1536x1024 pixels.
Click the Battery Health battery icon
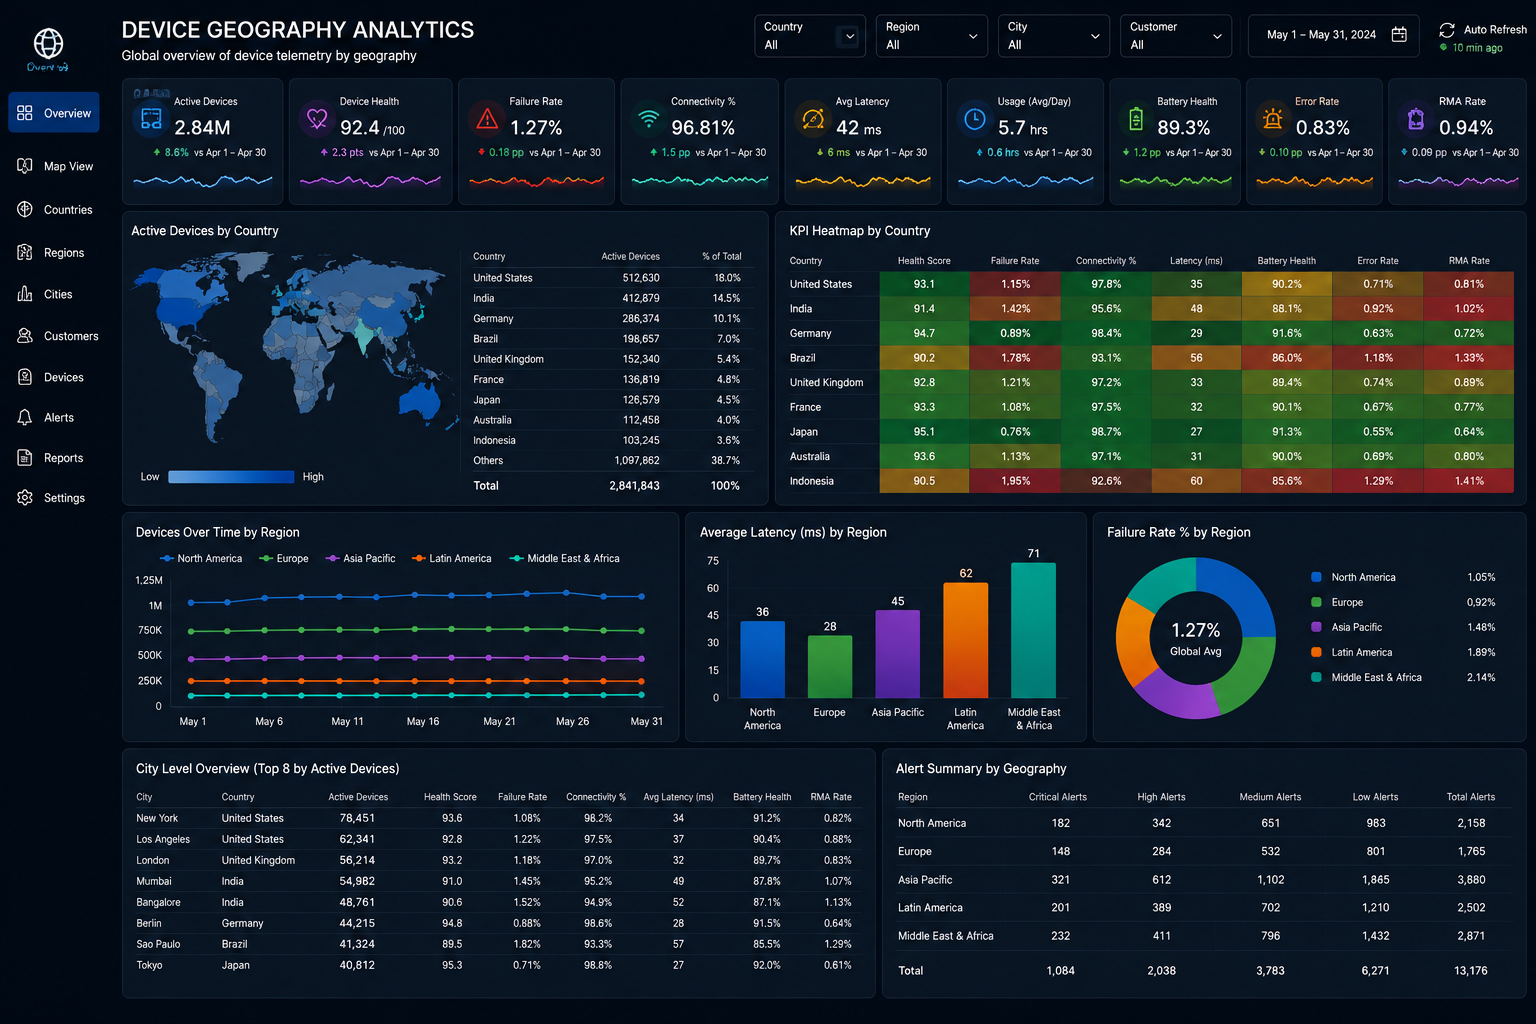[1136, 119]
